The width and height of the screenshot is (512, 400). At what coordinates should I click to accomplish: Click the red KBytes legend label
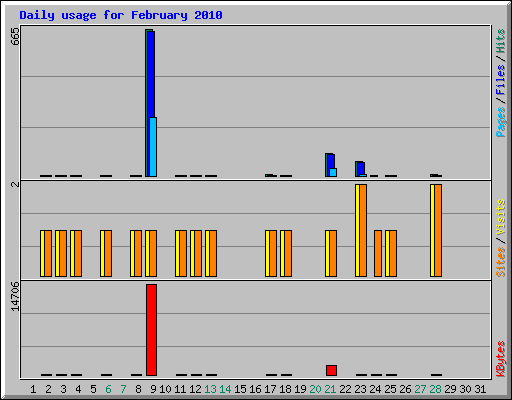click(500, 359)
